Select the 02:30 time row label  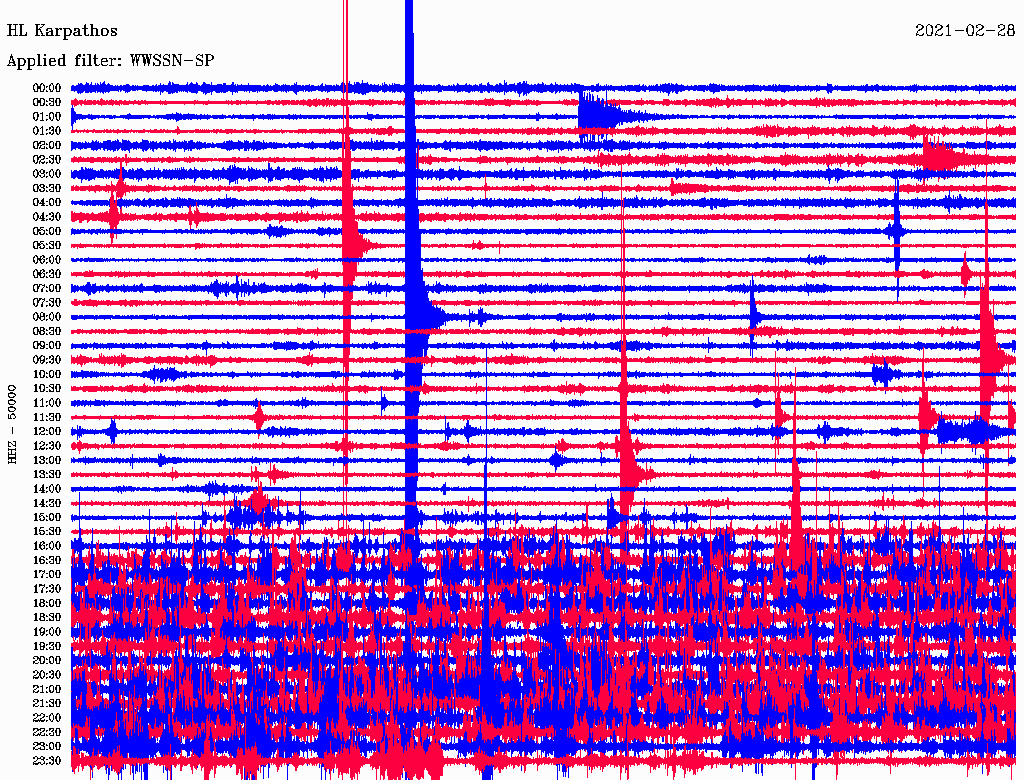click(x=47, y=159)
